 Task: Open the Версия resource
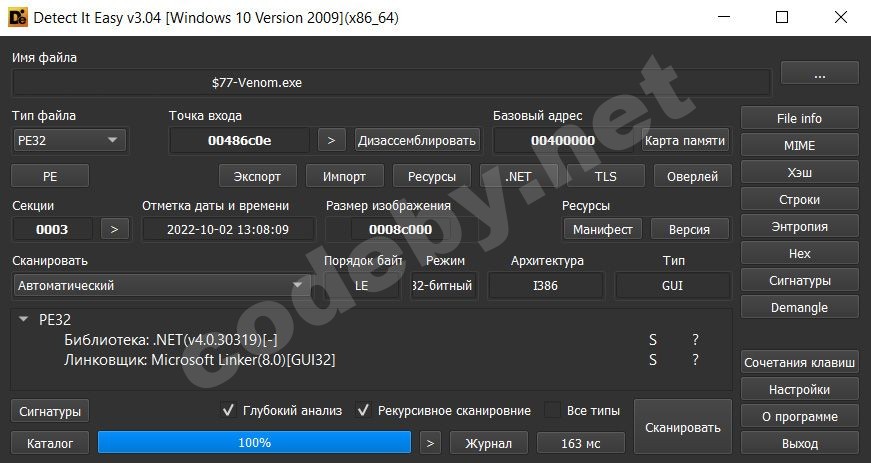tap(689, 229)
